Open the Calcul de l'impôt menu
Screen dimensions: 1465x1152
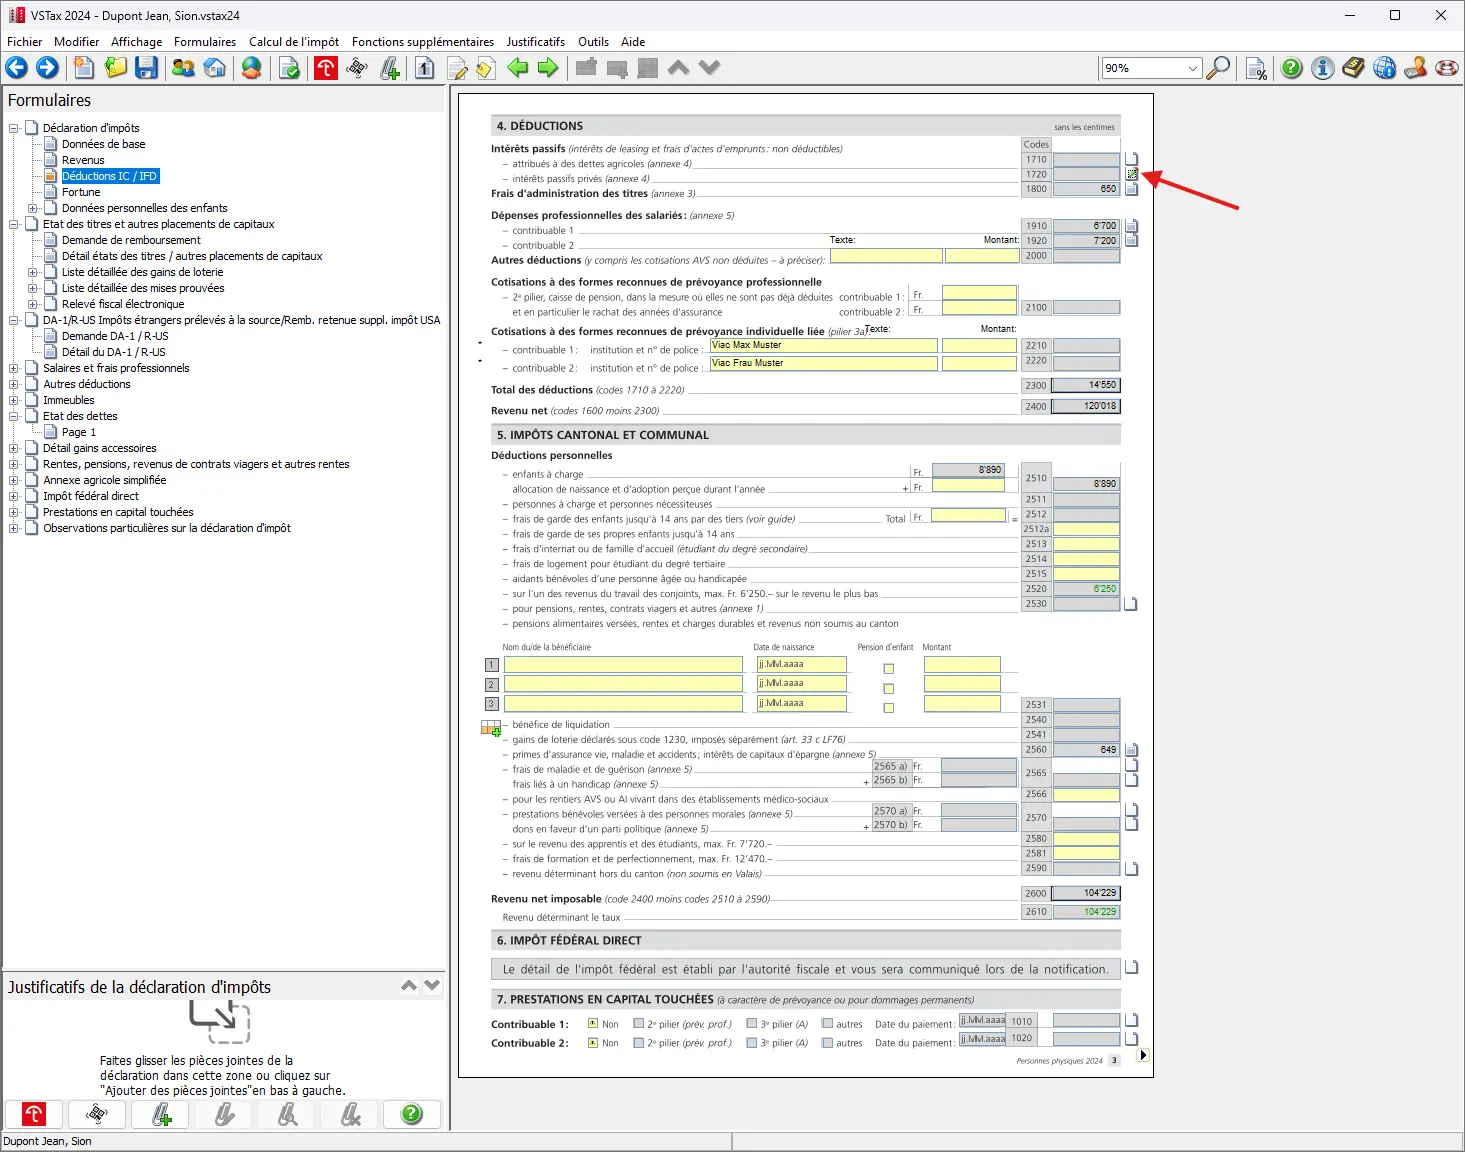293,42
